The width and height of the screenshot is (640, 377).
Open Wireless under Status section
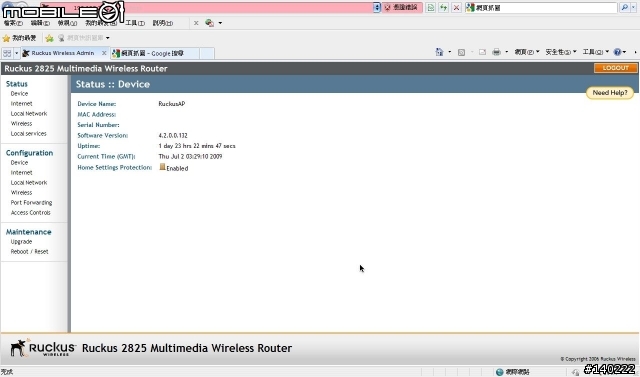[x=21, y=124]
